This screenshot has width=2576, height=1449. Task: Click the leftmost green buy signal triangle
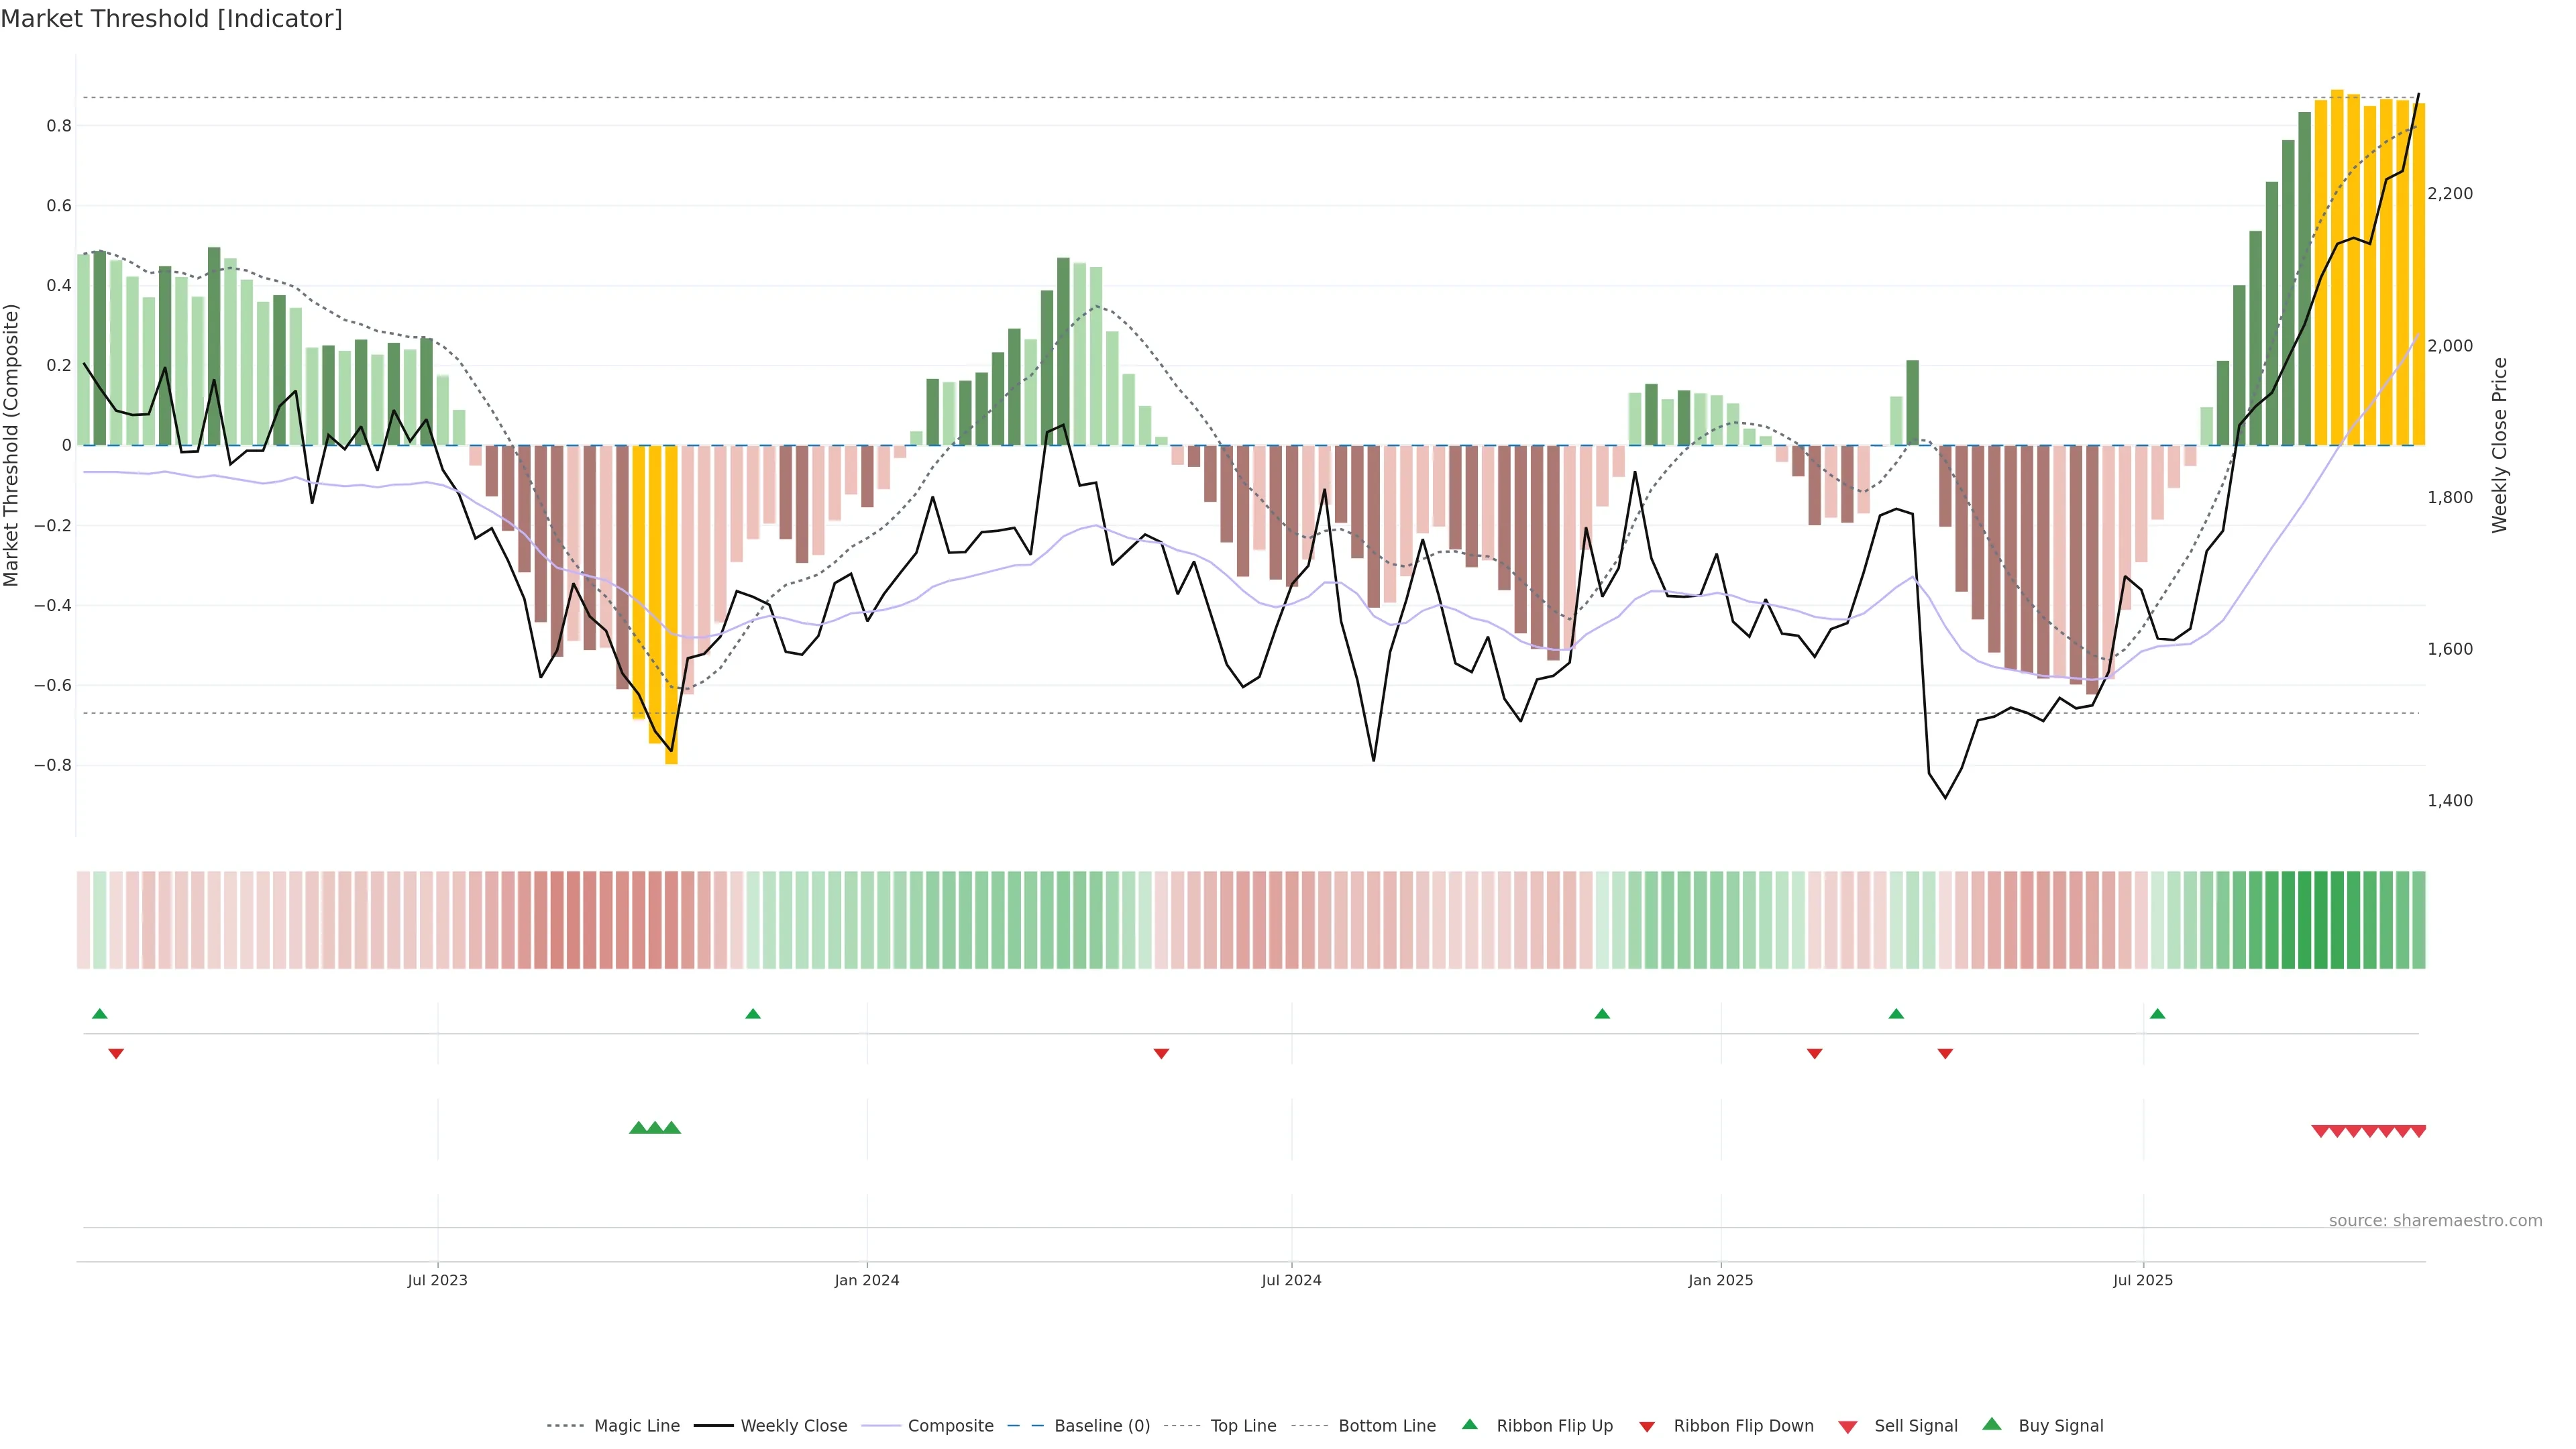tap(638, 1128)
